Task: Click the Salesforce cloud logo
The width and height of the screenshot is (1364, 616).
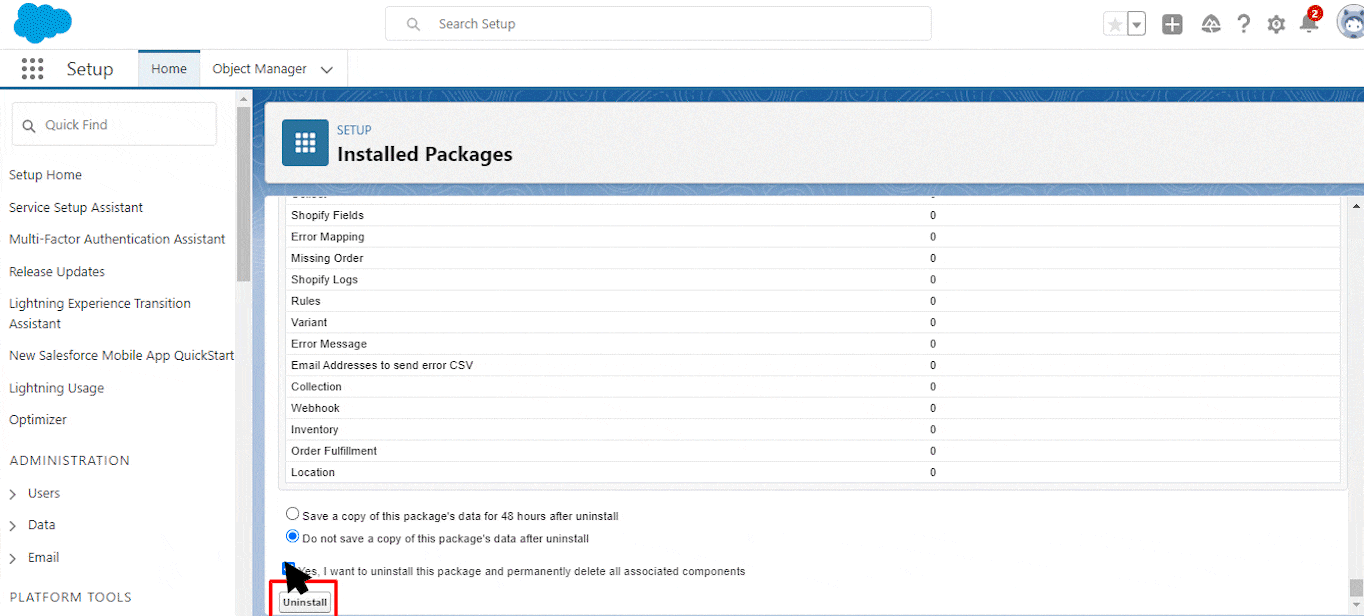Action: click(x=43, y=23)
